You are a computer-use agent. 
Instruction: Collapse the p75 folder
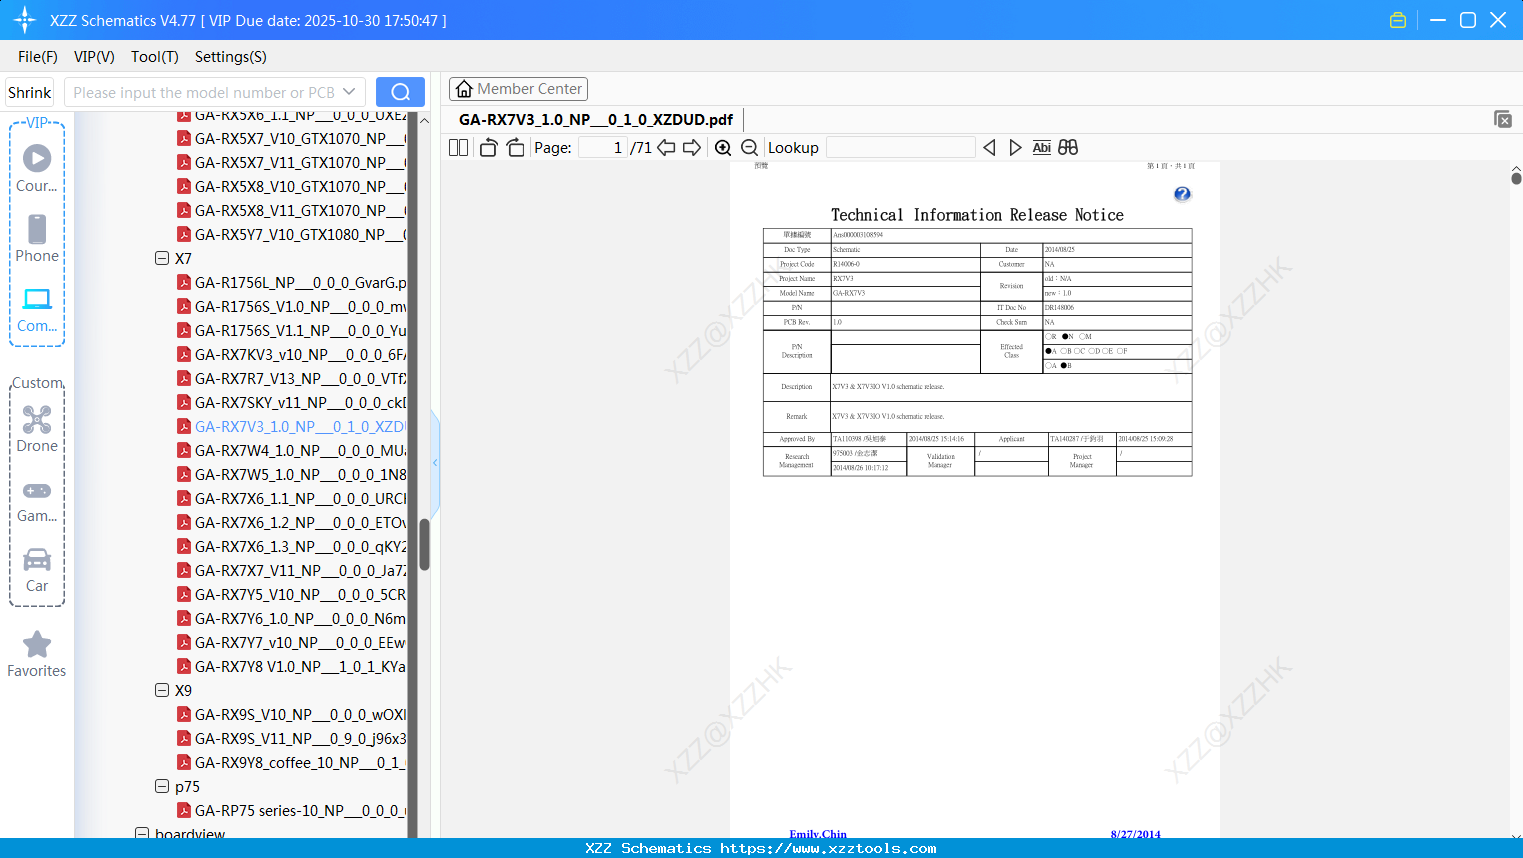coord(162,786)
